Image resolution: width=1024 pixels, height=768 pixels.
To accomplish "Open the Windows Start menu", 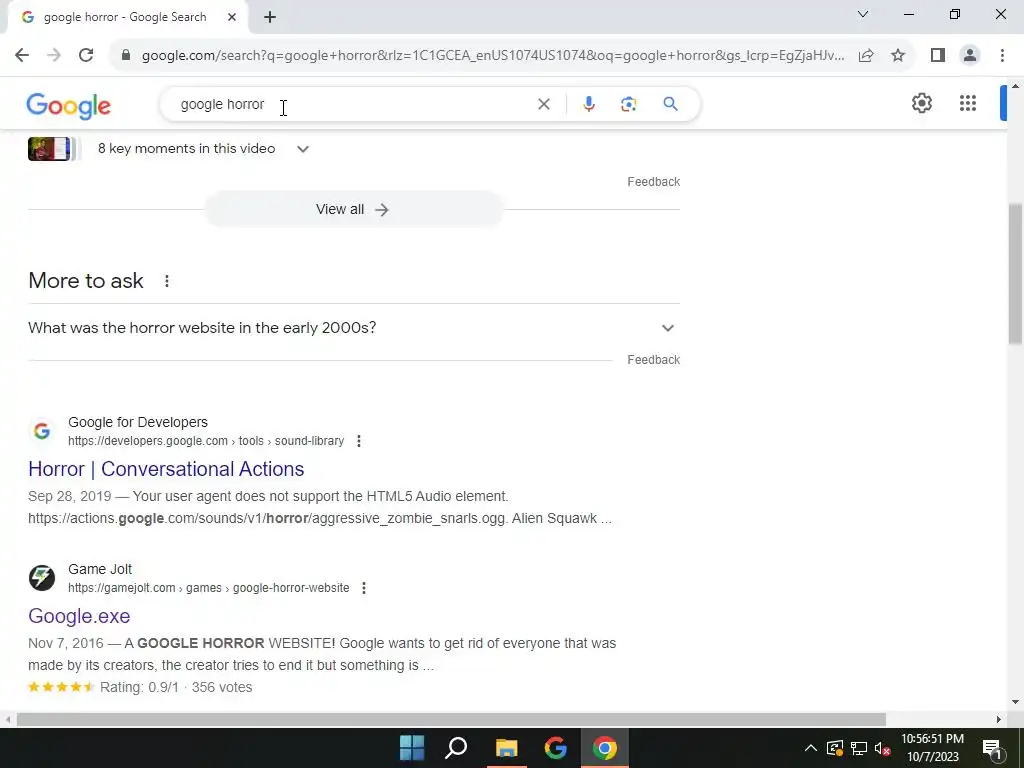I will point(412,748).
